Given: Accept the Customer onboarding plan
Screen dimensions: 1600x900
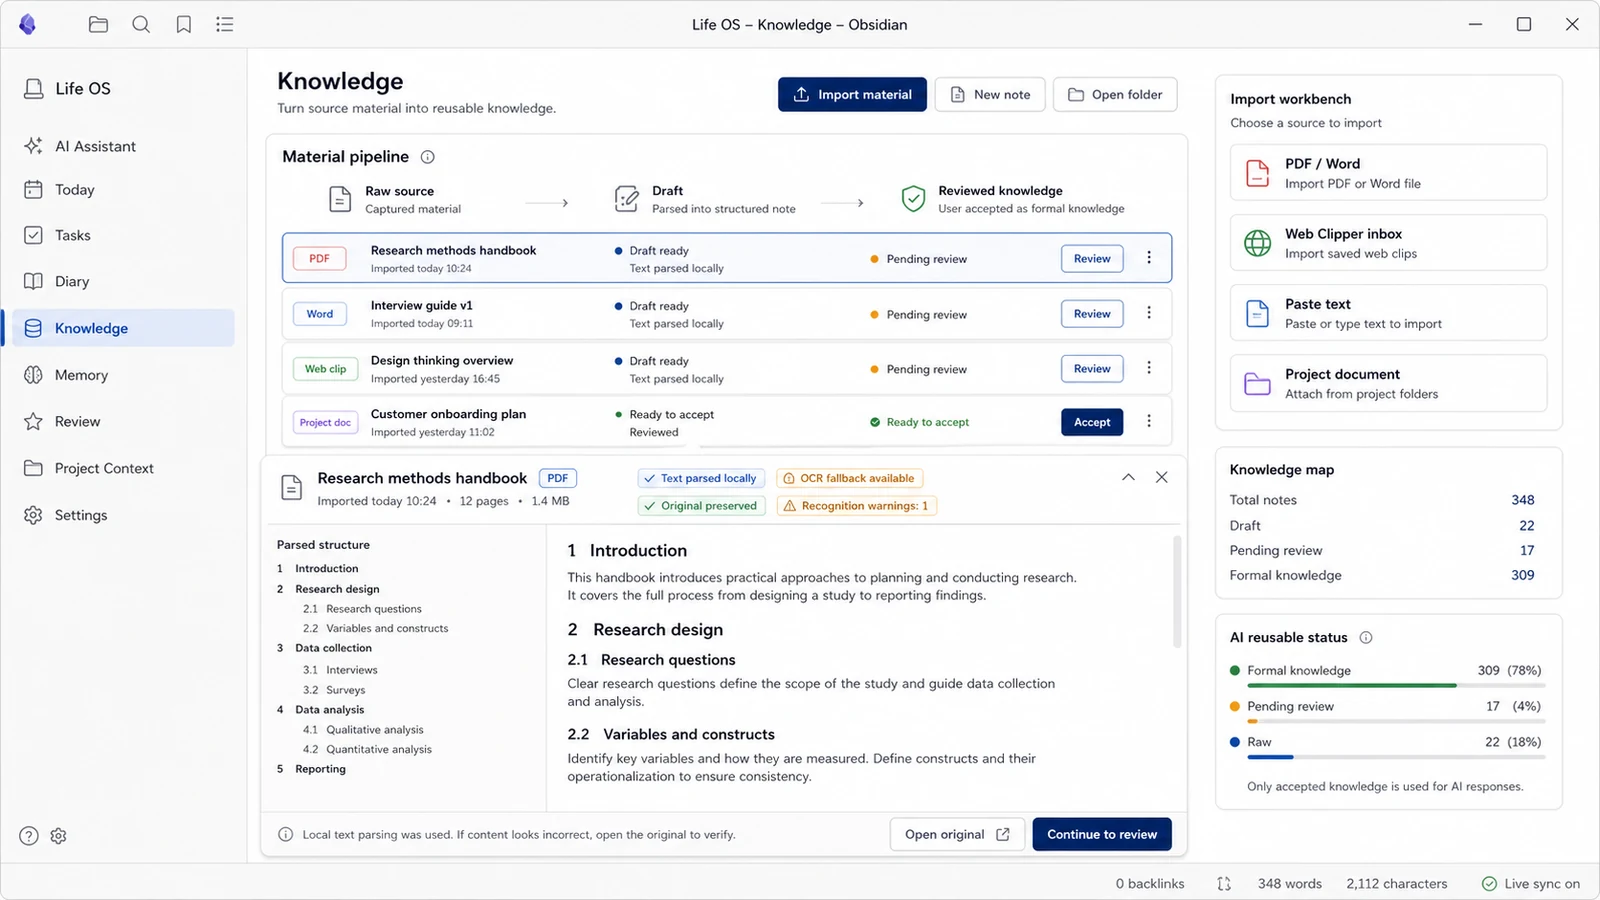Looking at the screenshot, I should click(x=1092, y=422).
